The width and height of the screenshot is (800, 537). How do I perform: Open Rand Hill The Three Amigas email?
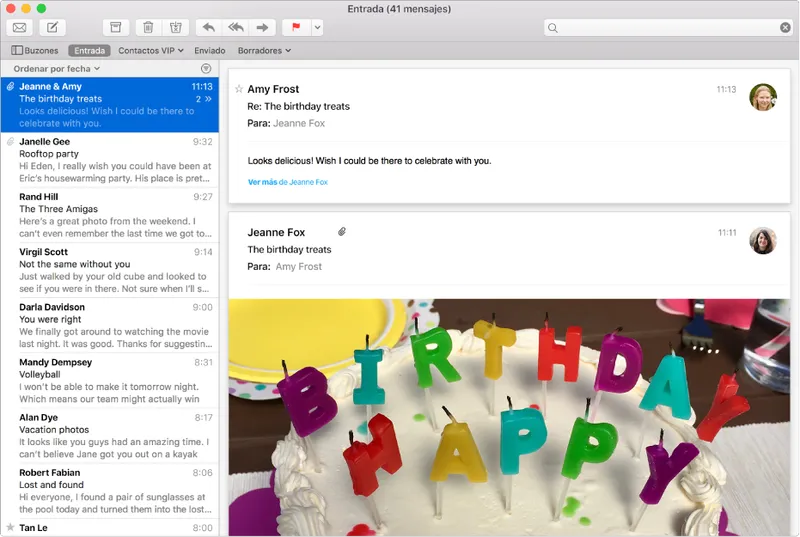(110, 215)
